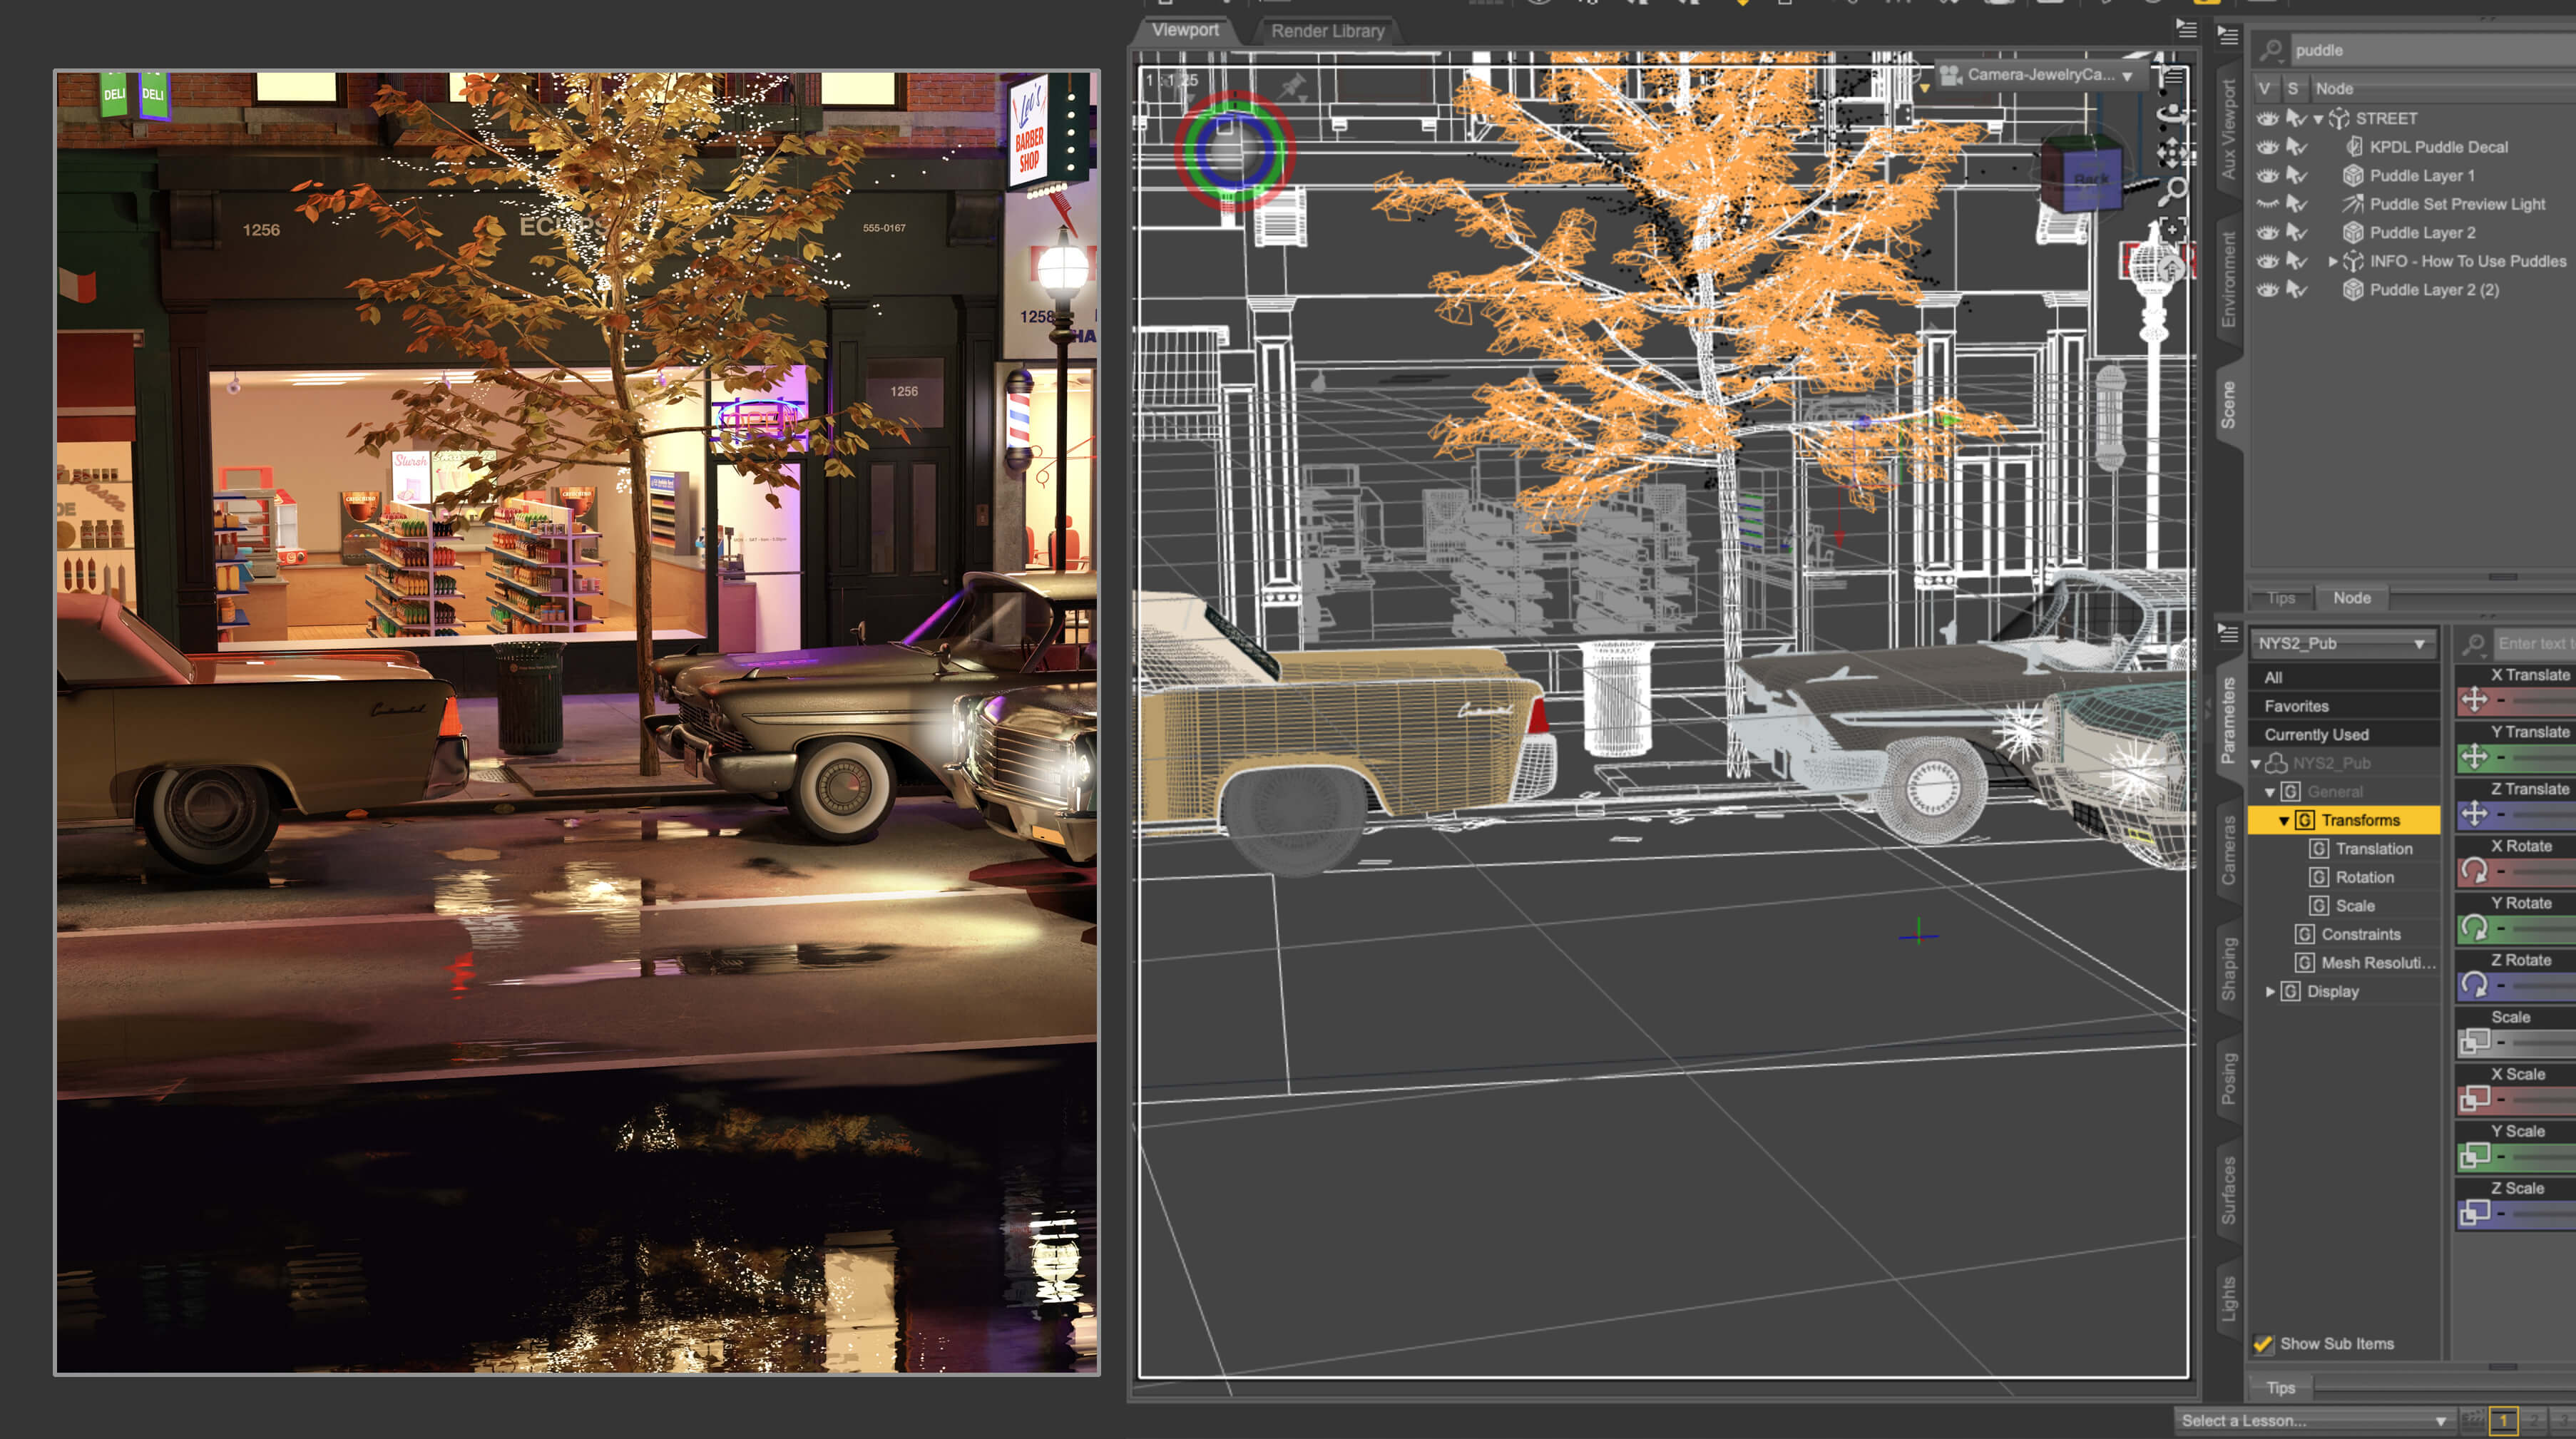Expand the Display property group
Viewport: 2576px width, 1439px height.
(2270, 991)
